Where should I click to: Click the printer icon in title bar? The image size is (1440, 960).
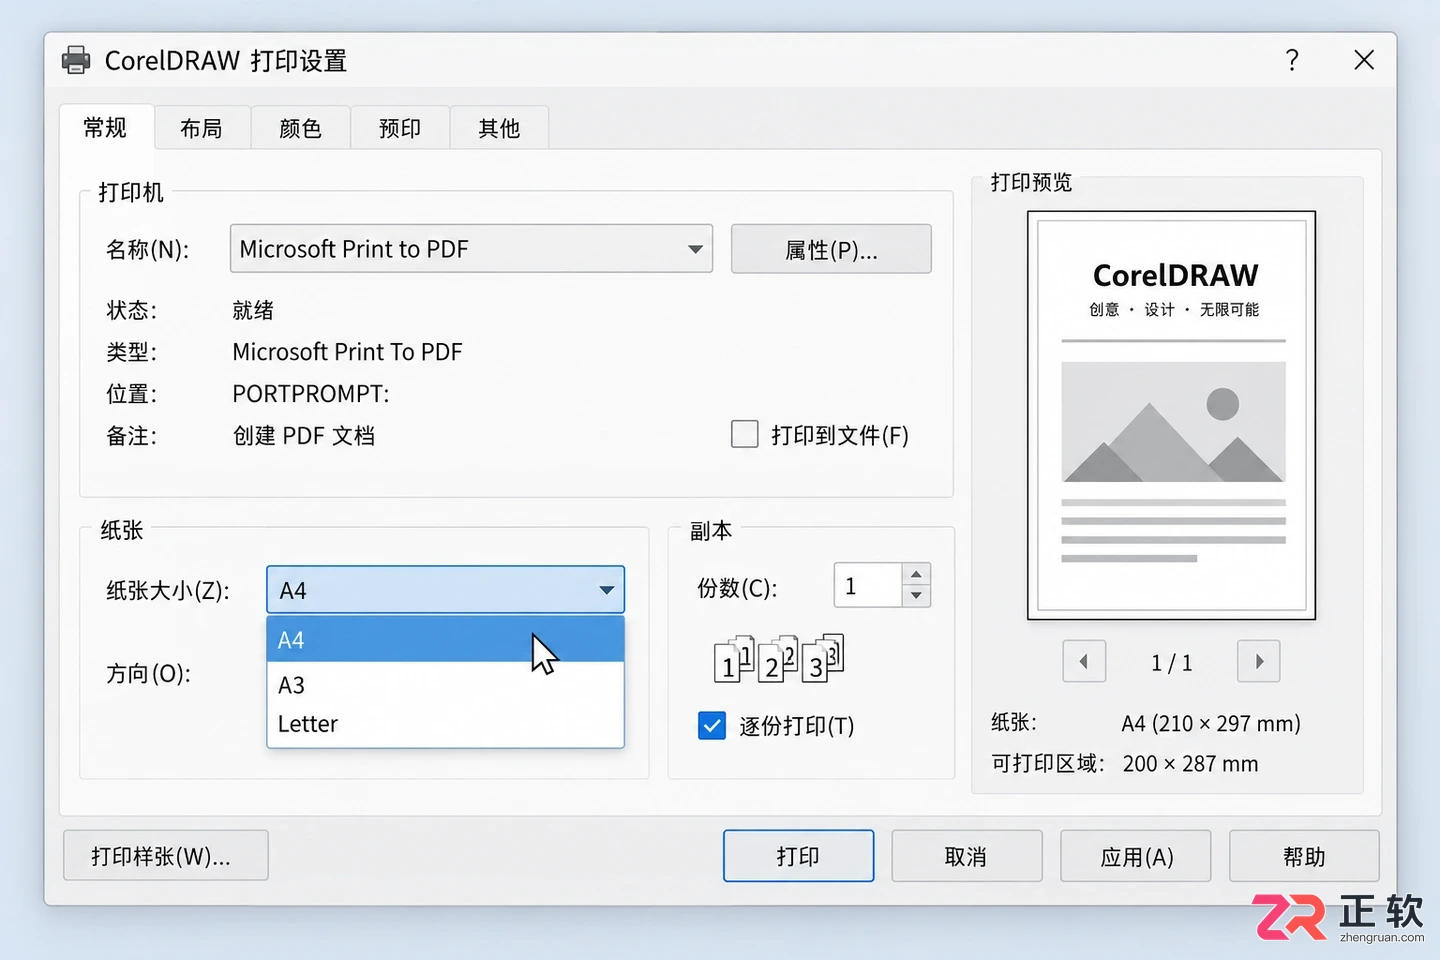click(76, 60)
